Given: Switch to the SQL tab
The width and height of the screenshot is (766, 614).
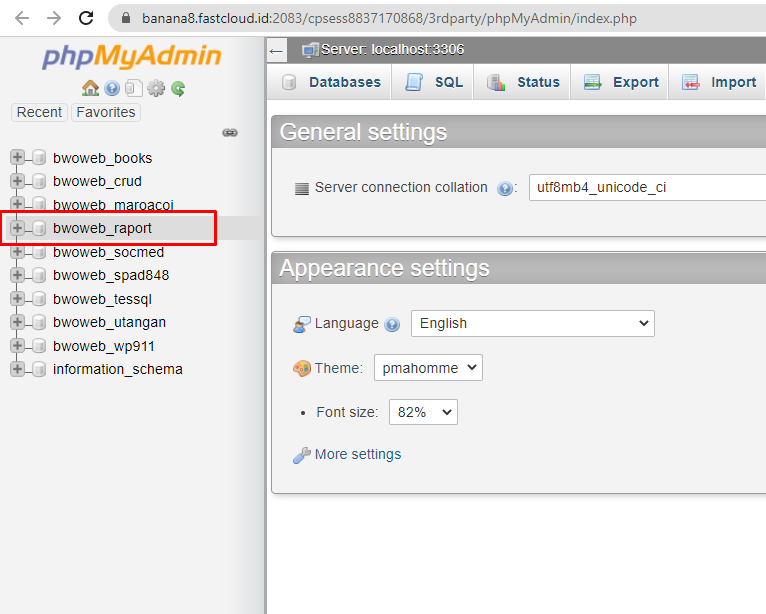Looking at the screenshot, I should (x=433, y=82).
